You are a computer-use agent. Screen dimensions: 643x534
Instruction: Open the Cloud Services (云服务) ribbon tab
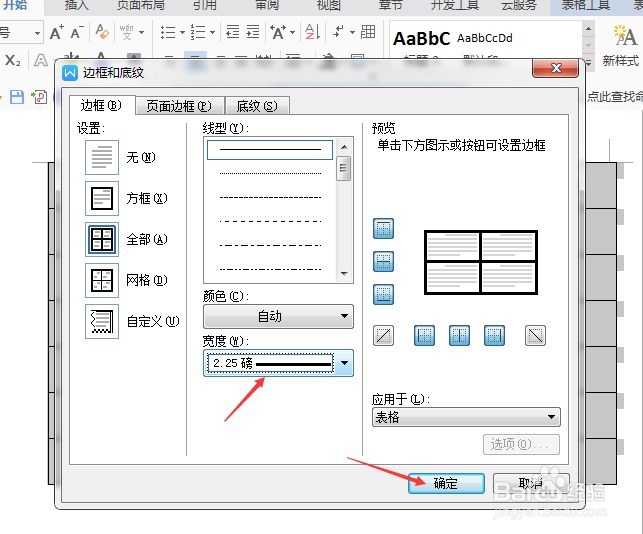coord(519,5)
